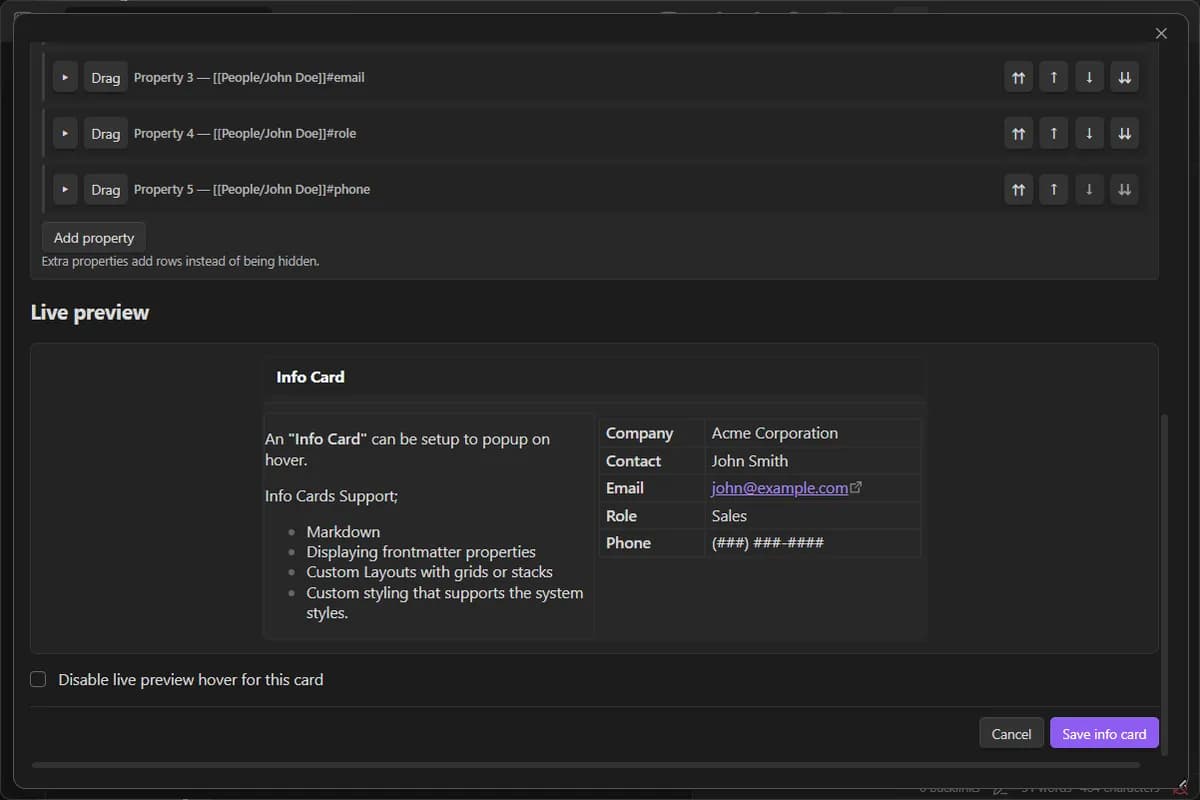Click Displaying frontmatter properties bullet
Screen dimensions: 1200x800
click(421, 552)
